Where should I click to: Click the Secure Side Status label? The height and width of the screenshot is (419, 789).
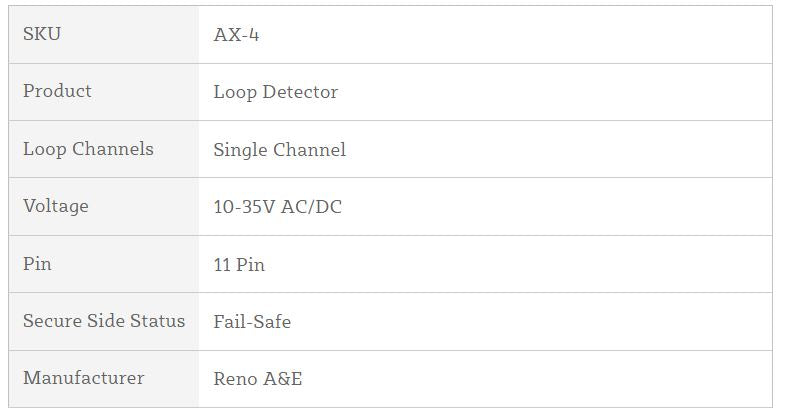click(x=104, y=321)
